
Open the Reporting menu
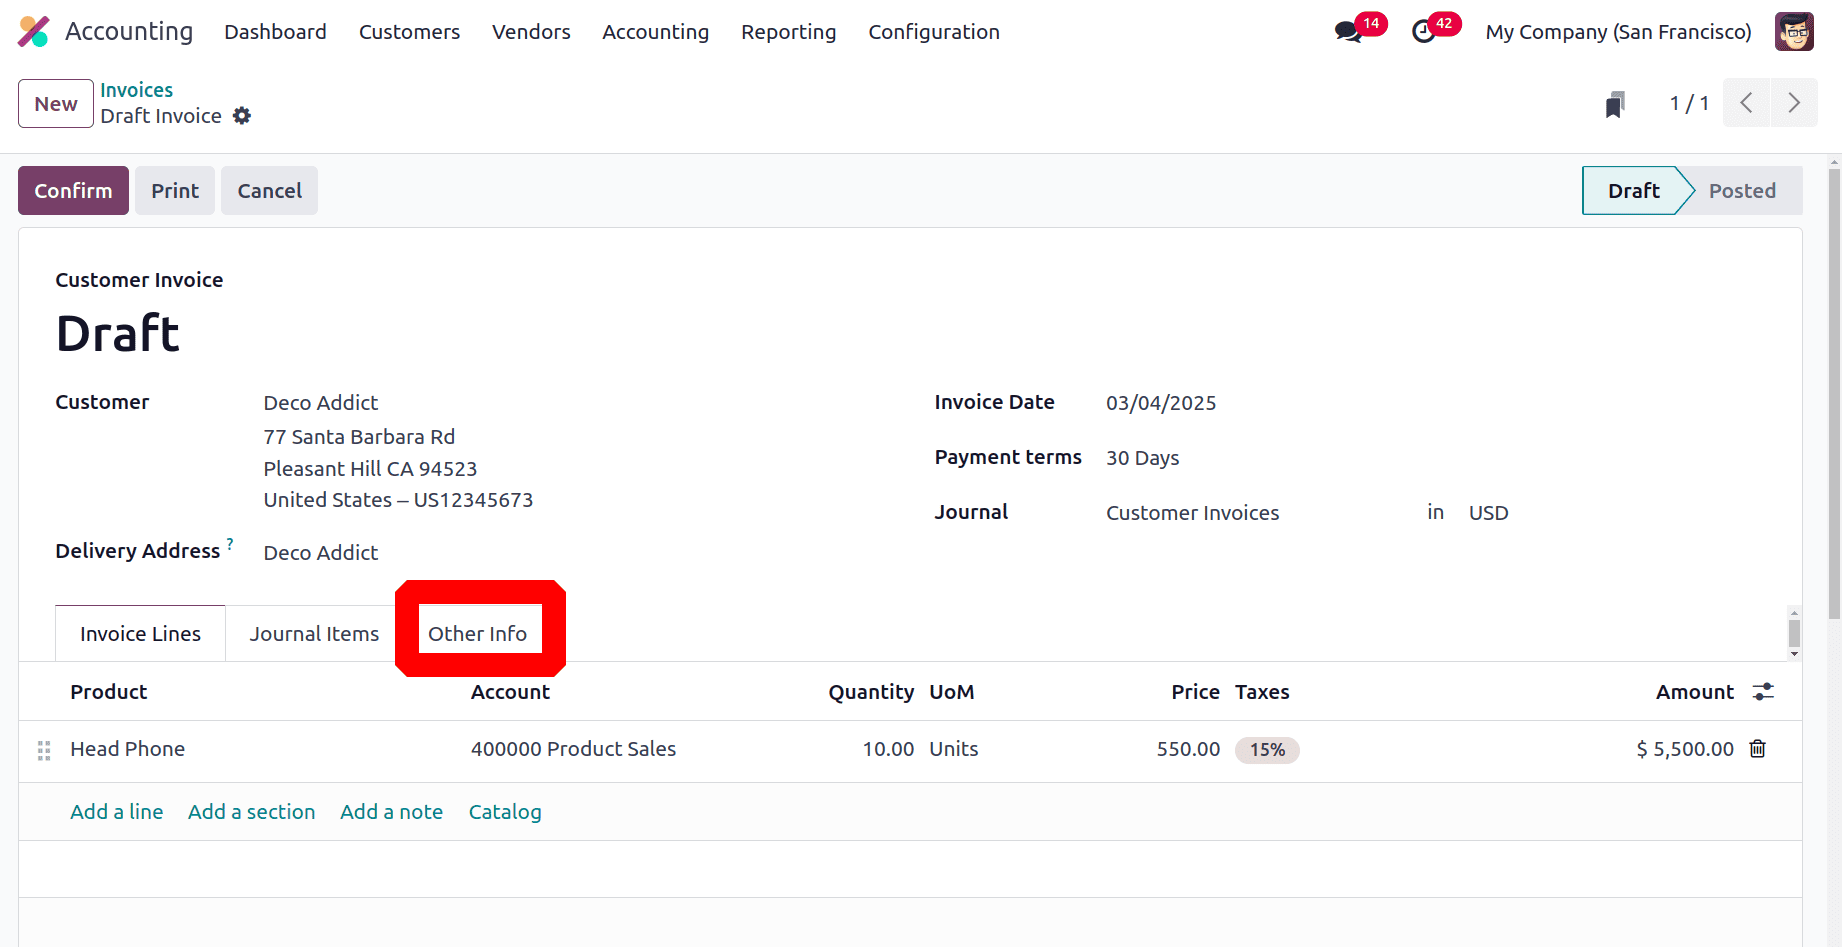pyautogui.click(x=788, y=31)
